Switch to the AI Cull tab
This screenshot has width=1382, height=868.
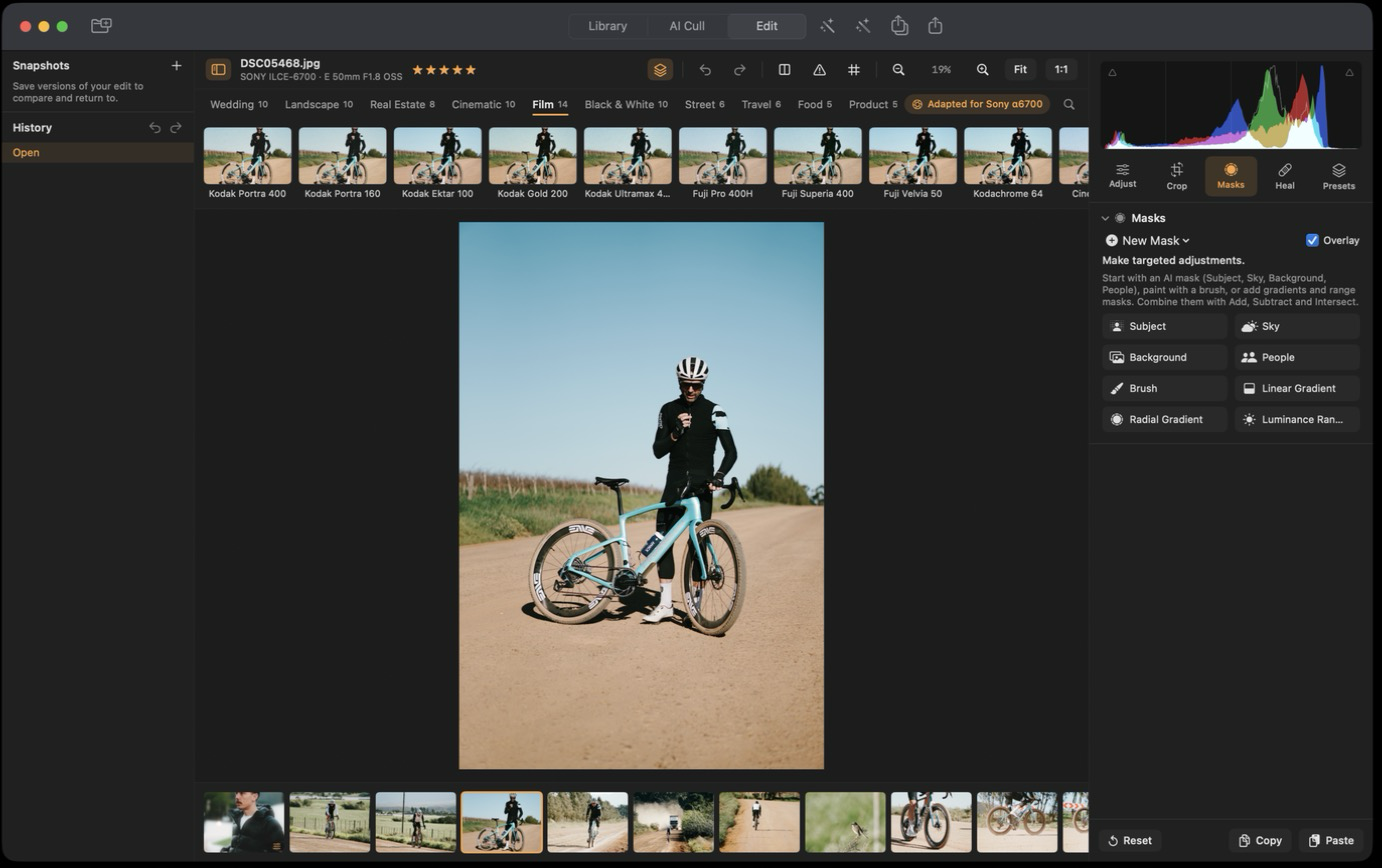687,26
